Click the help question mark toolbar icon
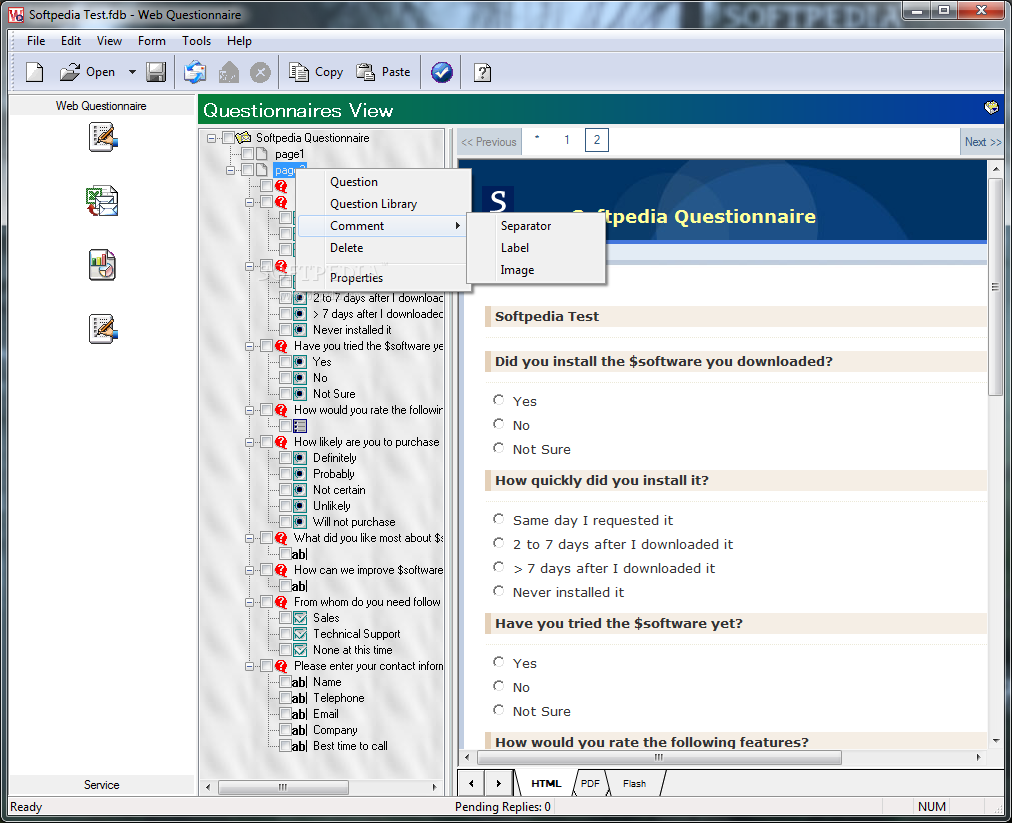Screen dimensions: 1012x823 point(482,72)
